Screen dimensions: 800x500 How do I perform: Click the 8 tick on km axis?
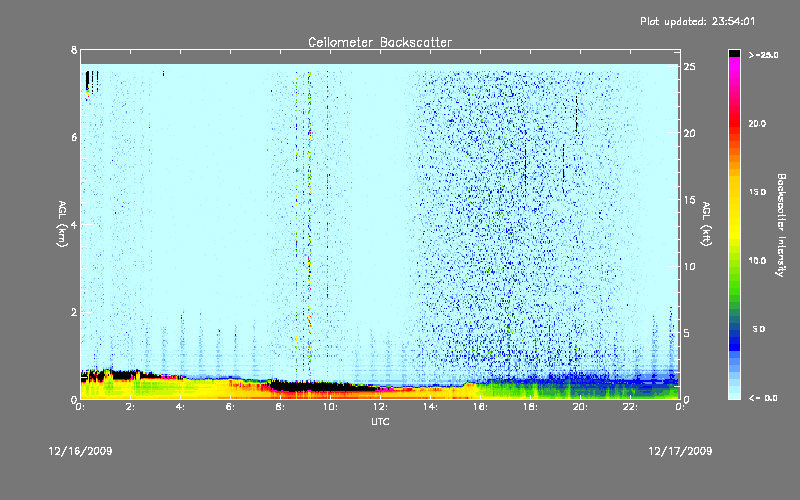(74, 50)
